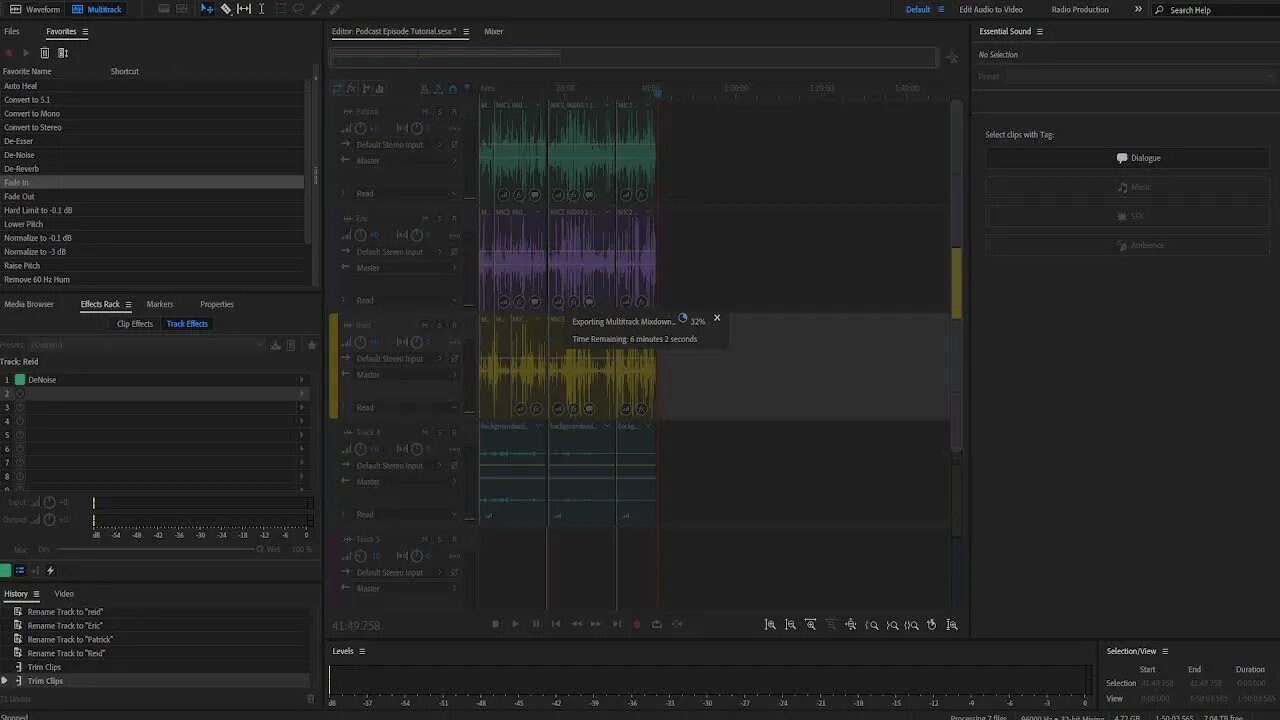Save effects rack preset icon
Viewport: 1280px width, 720px height.
275,345
